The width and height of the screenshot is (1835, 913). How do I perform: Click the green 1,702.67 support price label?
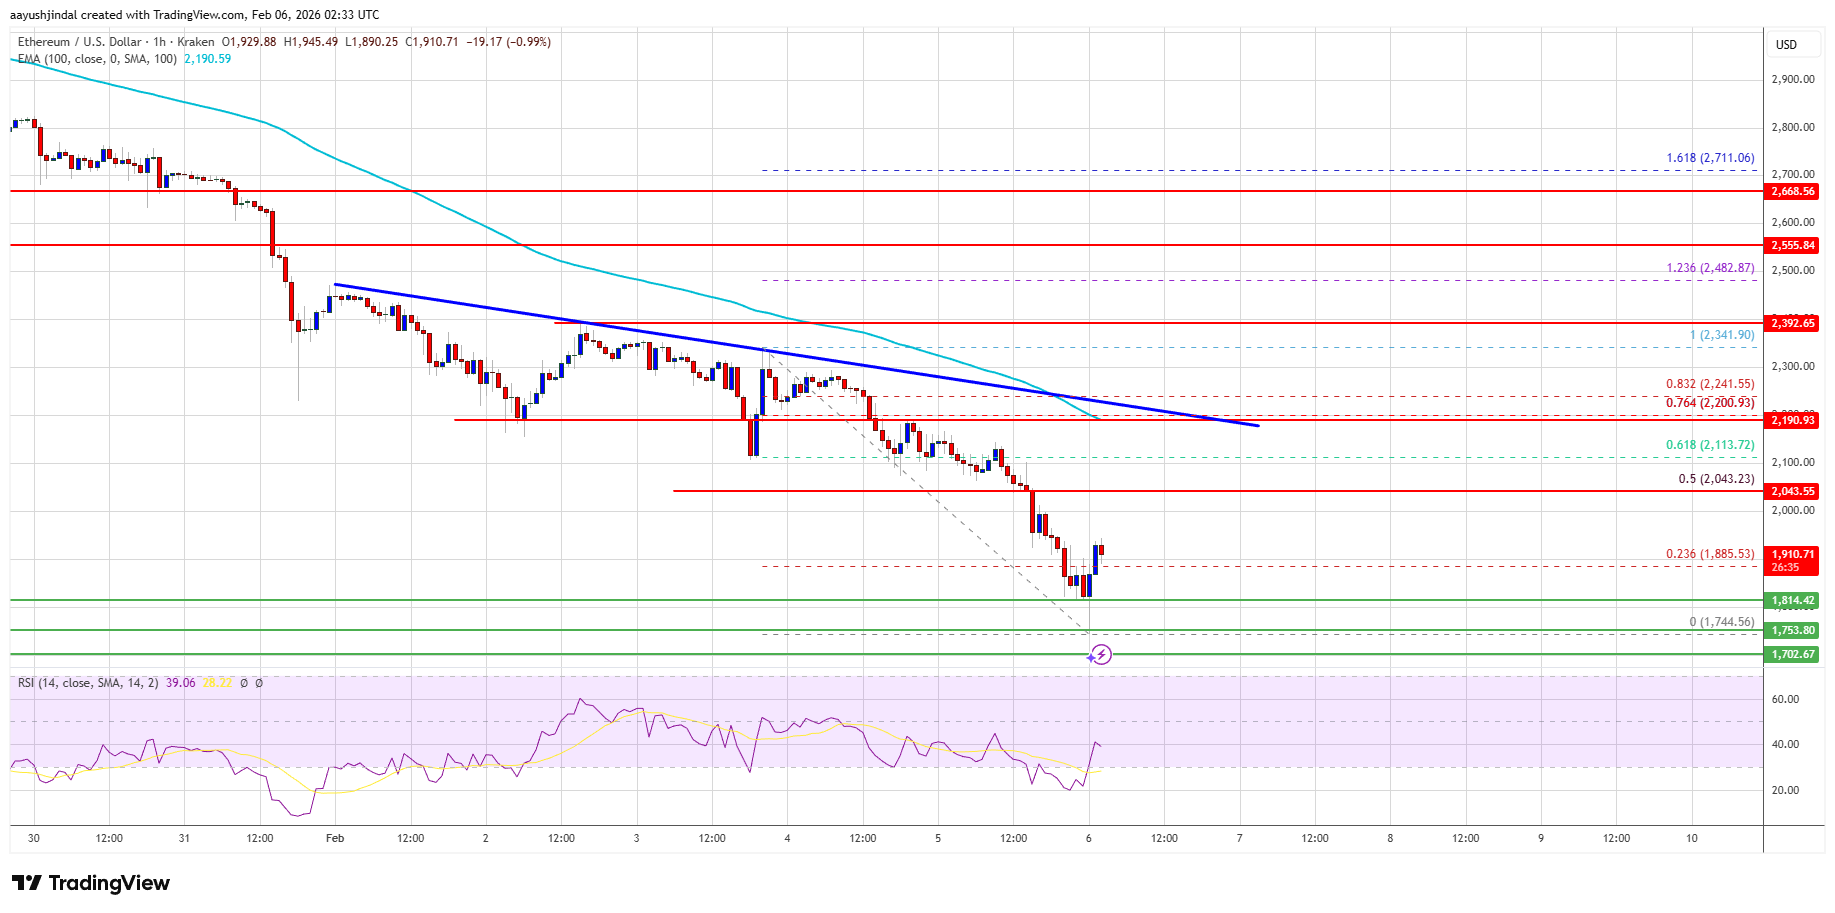click(x=1793, y=655)
